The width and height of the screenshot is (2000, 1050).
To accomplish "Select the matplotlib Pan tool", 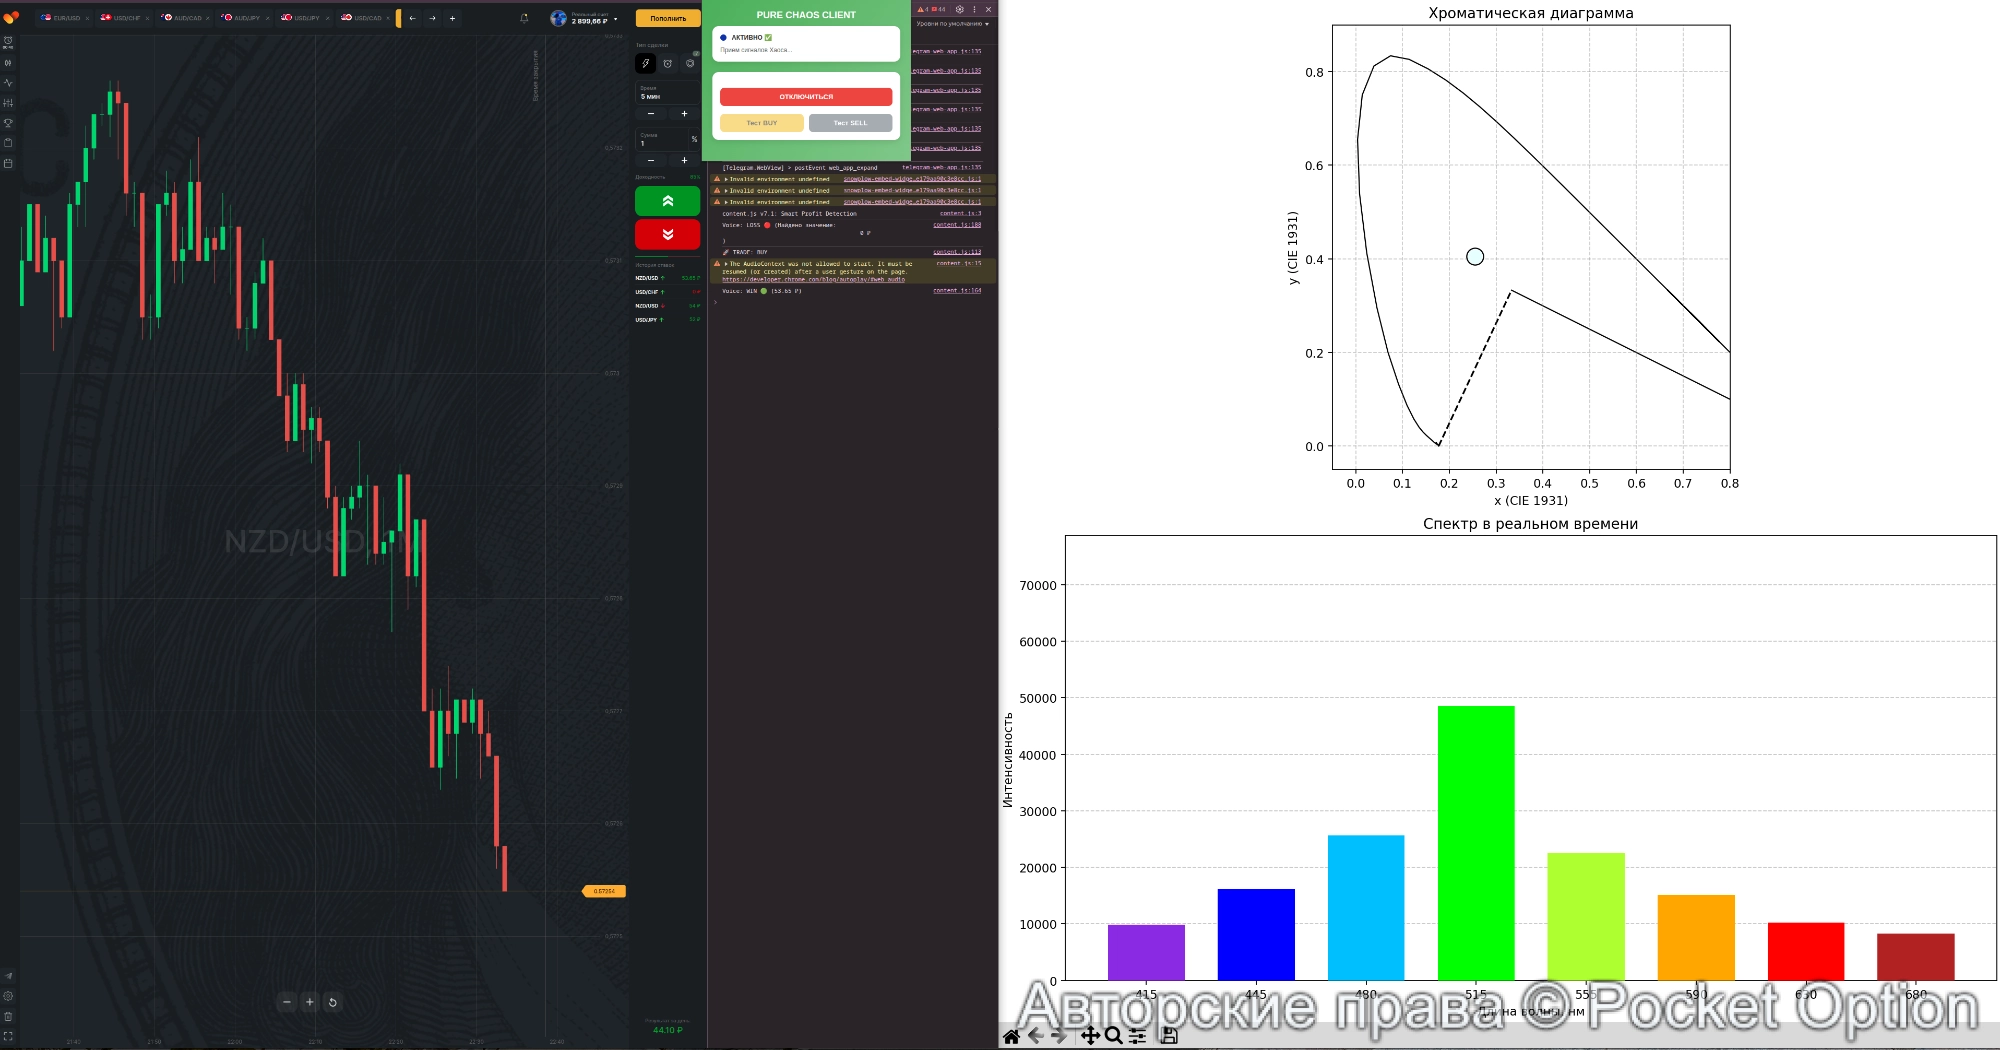I will coord(1090,1036).
